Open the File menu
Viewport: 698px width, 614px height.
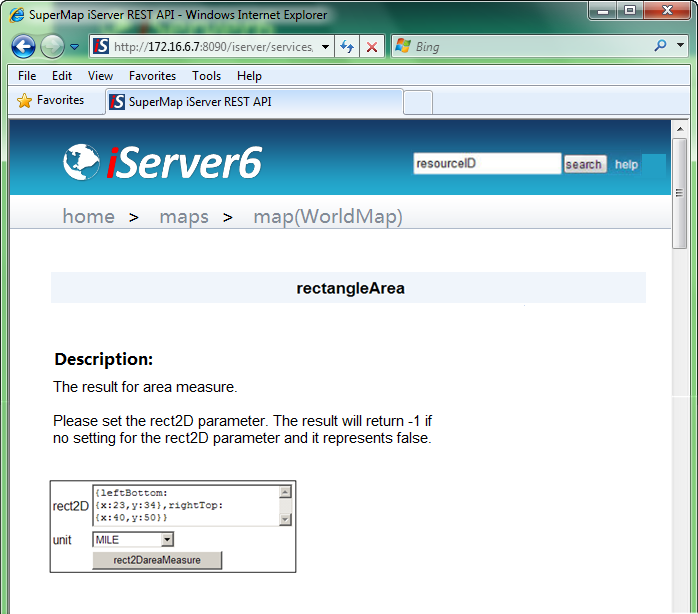pyautogui.click(x=27, y=76)
